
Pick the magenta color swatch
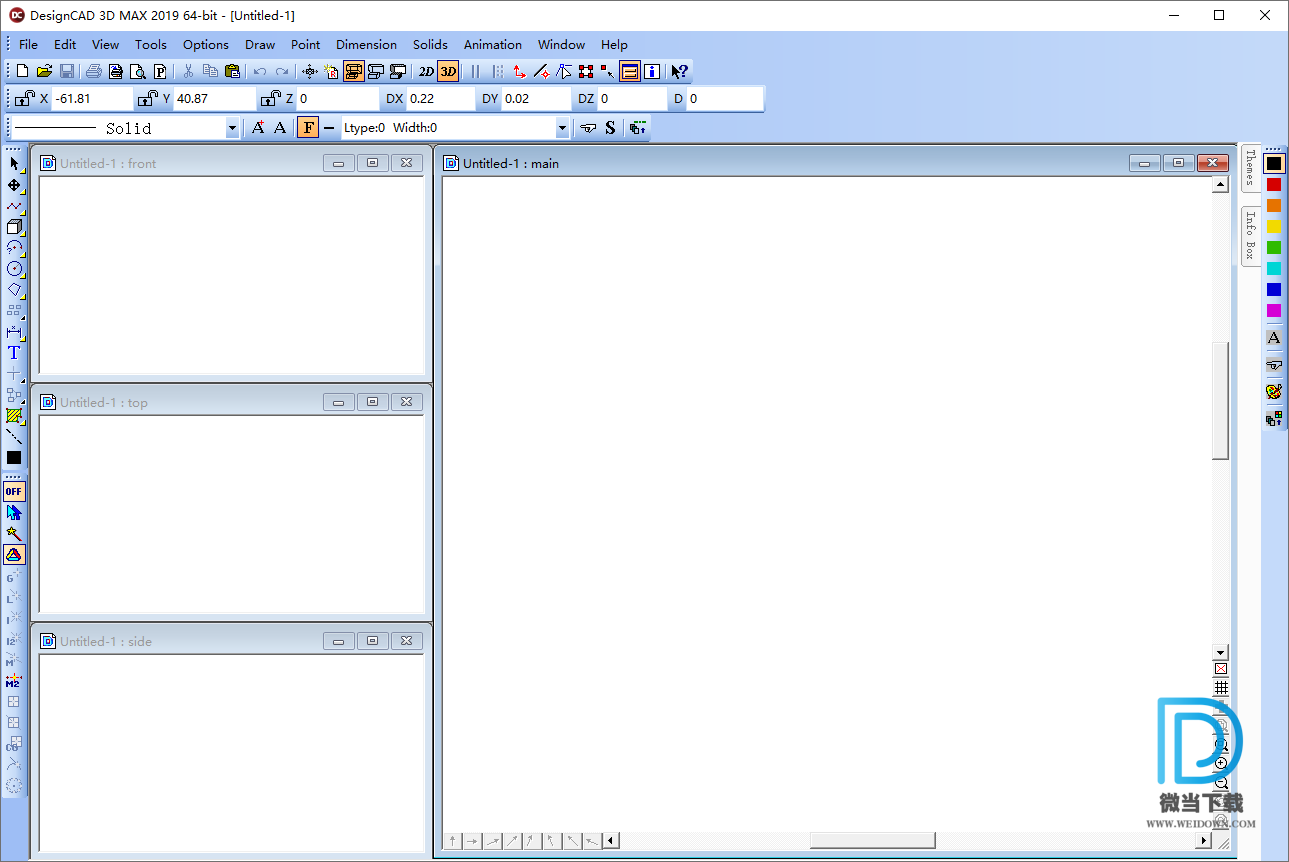[x=1273, y=310]
